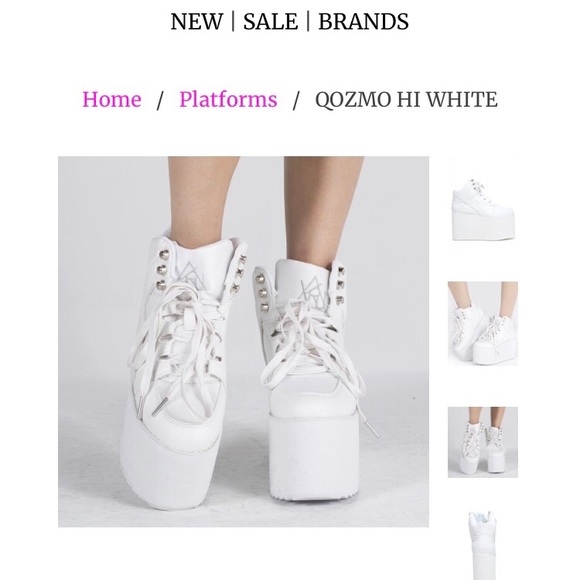Click the divider between SALE and BRANDS
The width and height of the screenshot is (580, 580).
308,21
